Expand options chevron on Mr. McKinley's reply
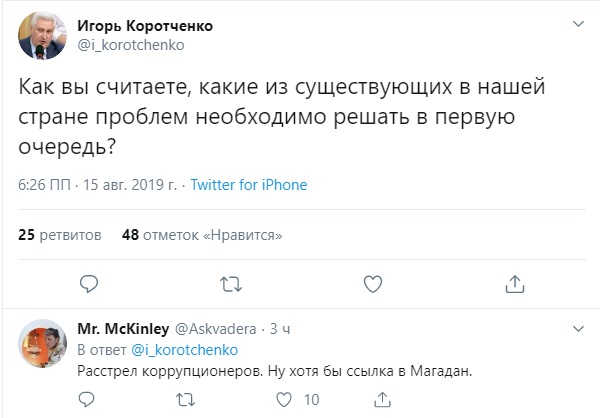 577,328
